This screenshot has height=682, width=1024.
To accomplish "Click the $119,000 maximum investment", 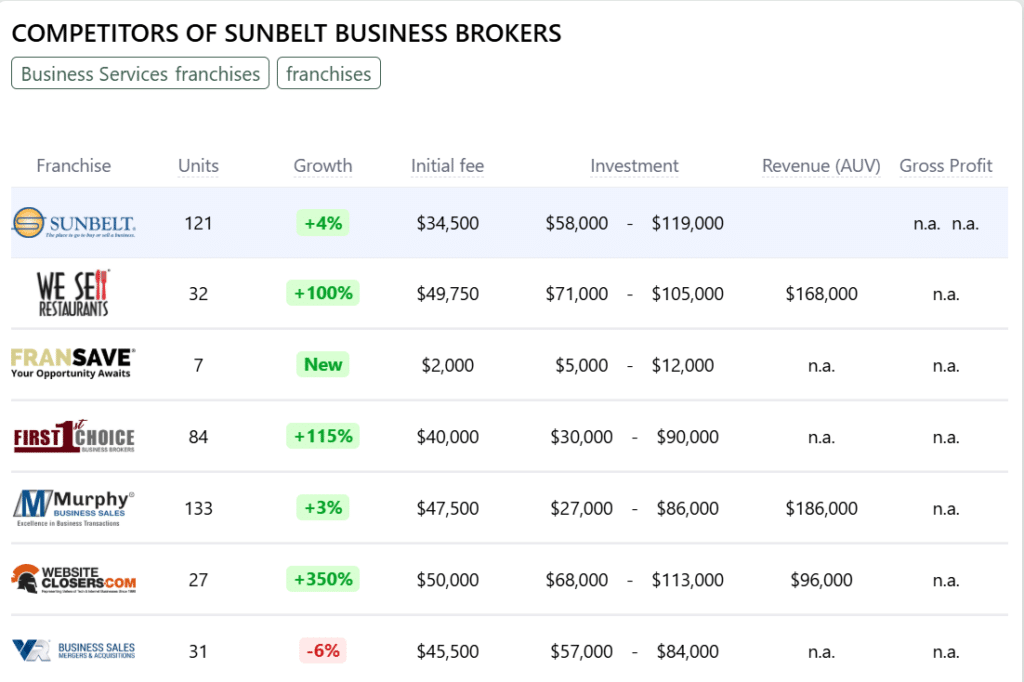I will [688, 223].
